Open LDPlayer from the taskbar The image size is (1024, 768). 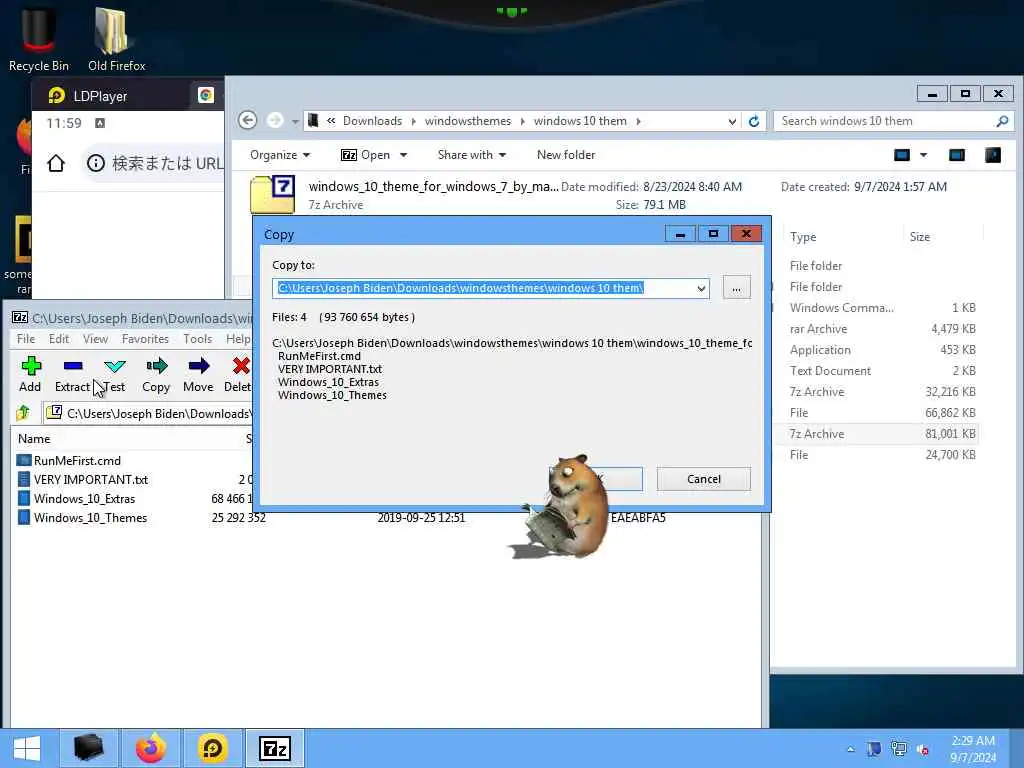[x=212, y=748]
